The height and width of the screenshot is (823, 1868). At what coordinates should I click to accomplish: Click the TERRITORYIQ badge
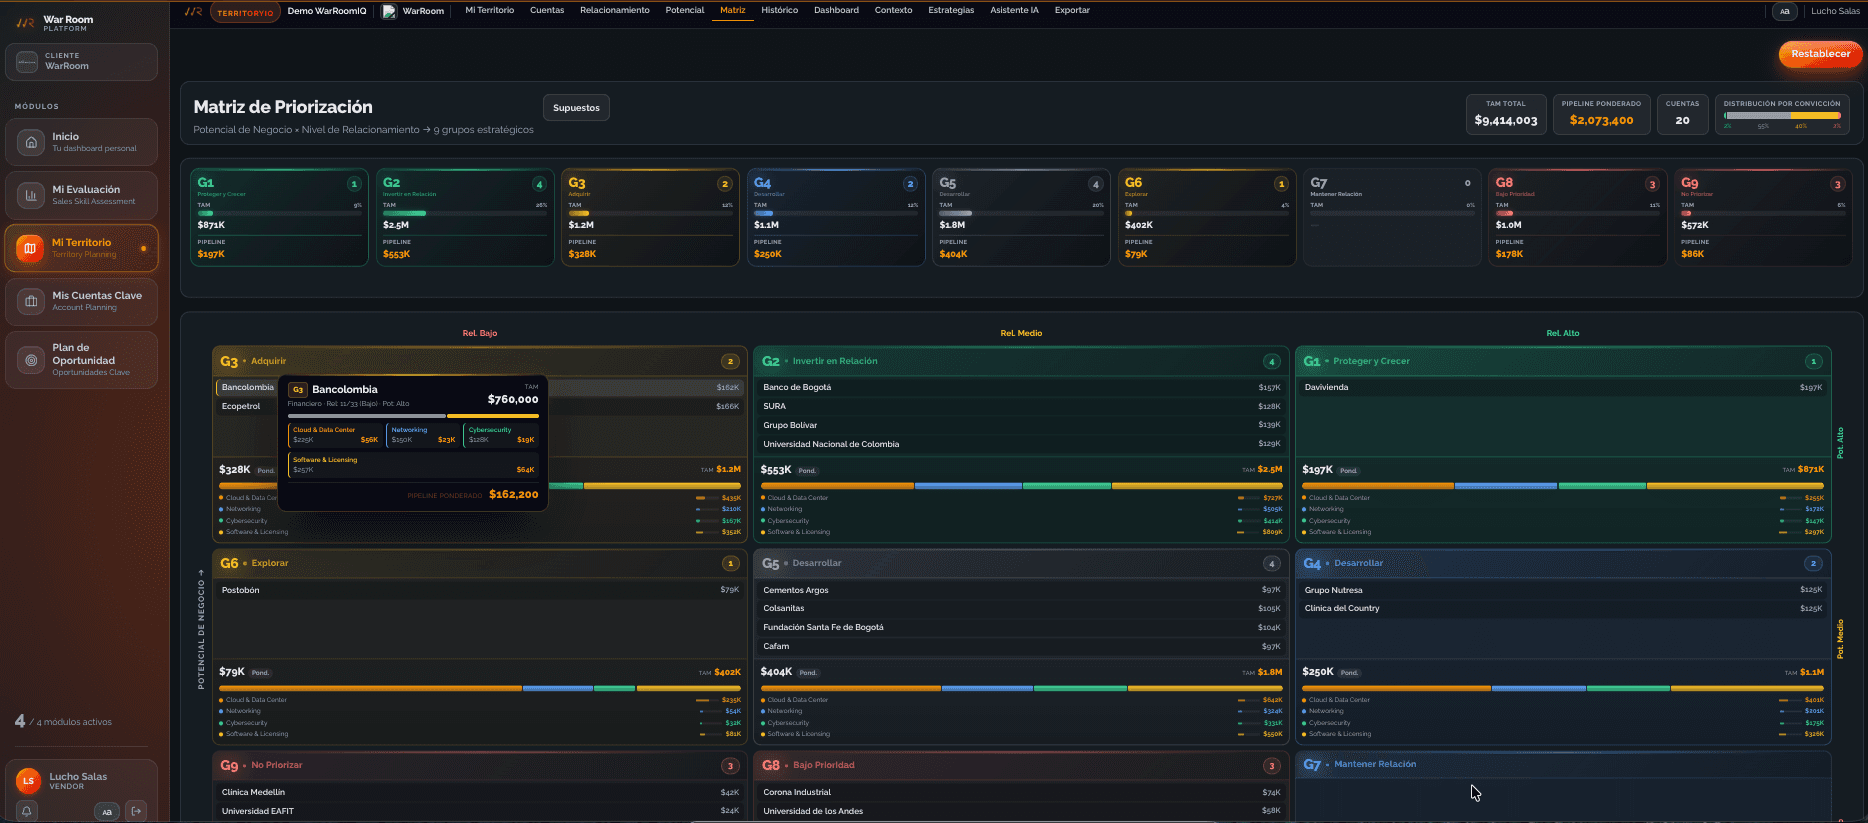(245, 12)
